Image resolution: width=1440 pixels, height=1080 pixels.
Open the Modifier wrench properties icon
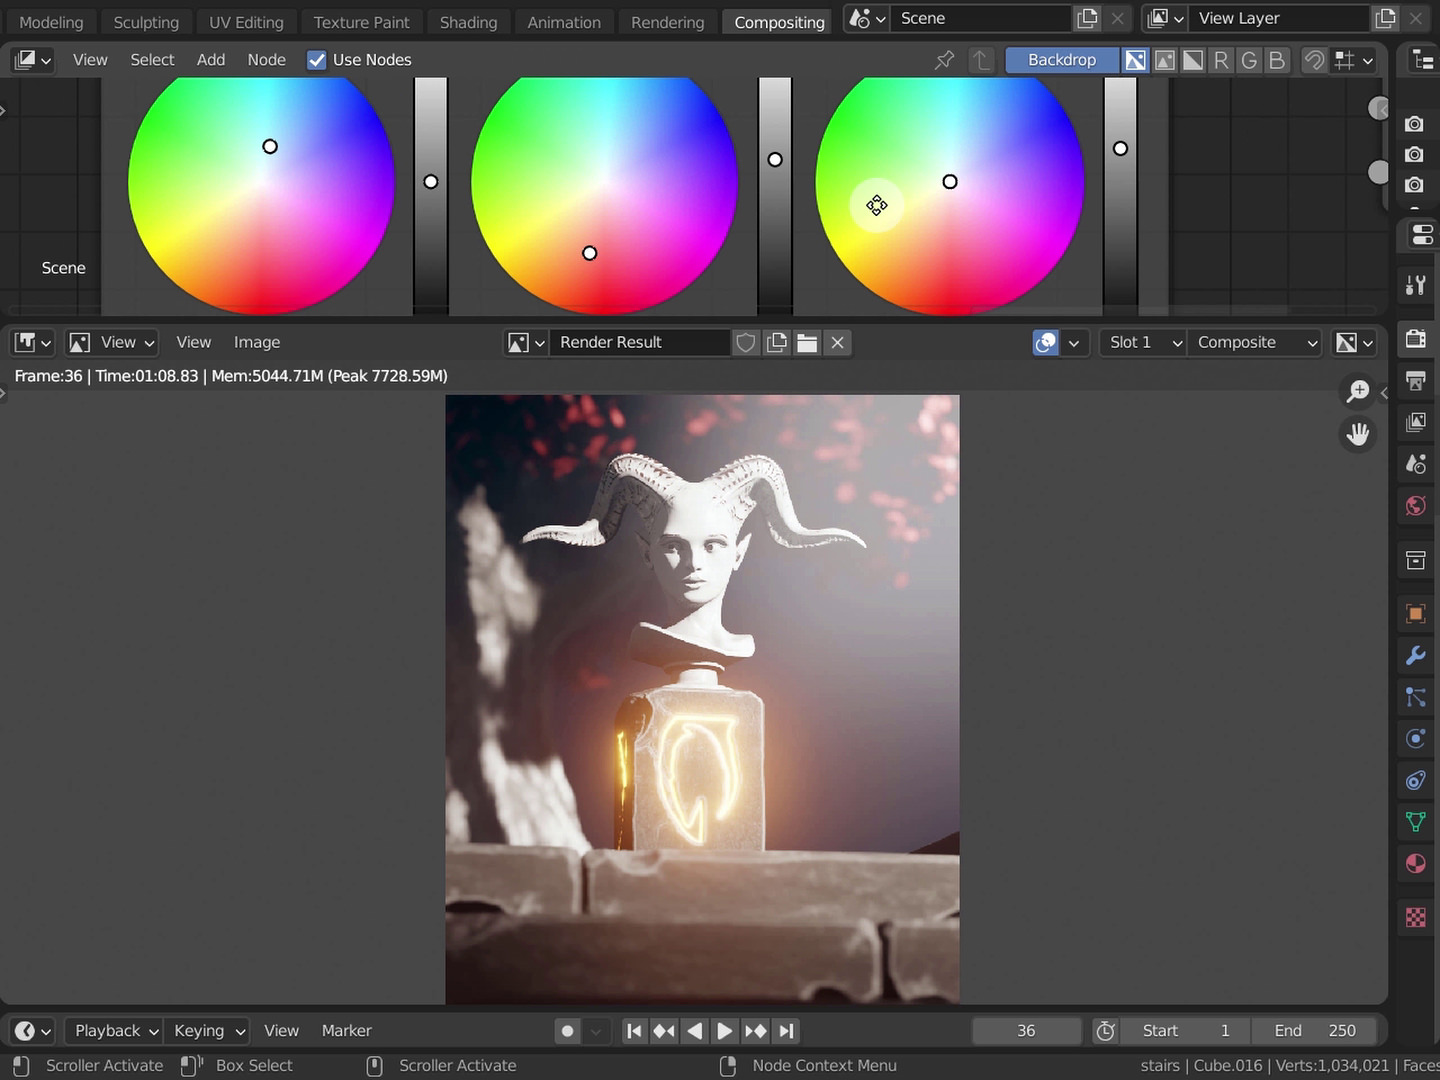(1415, 655)
